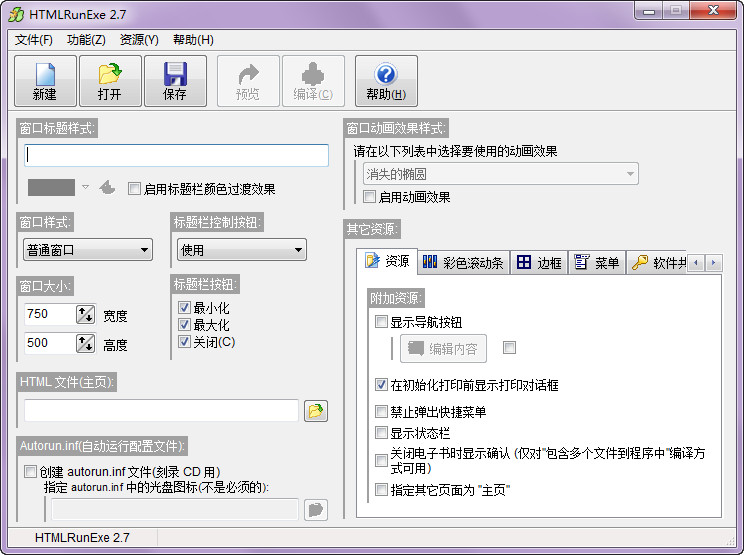Screen dimensions: 744x555
Task: Open 功能(Z) menu
Action: (86, 40)
